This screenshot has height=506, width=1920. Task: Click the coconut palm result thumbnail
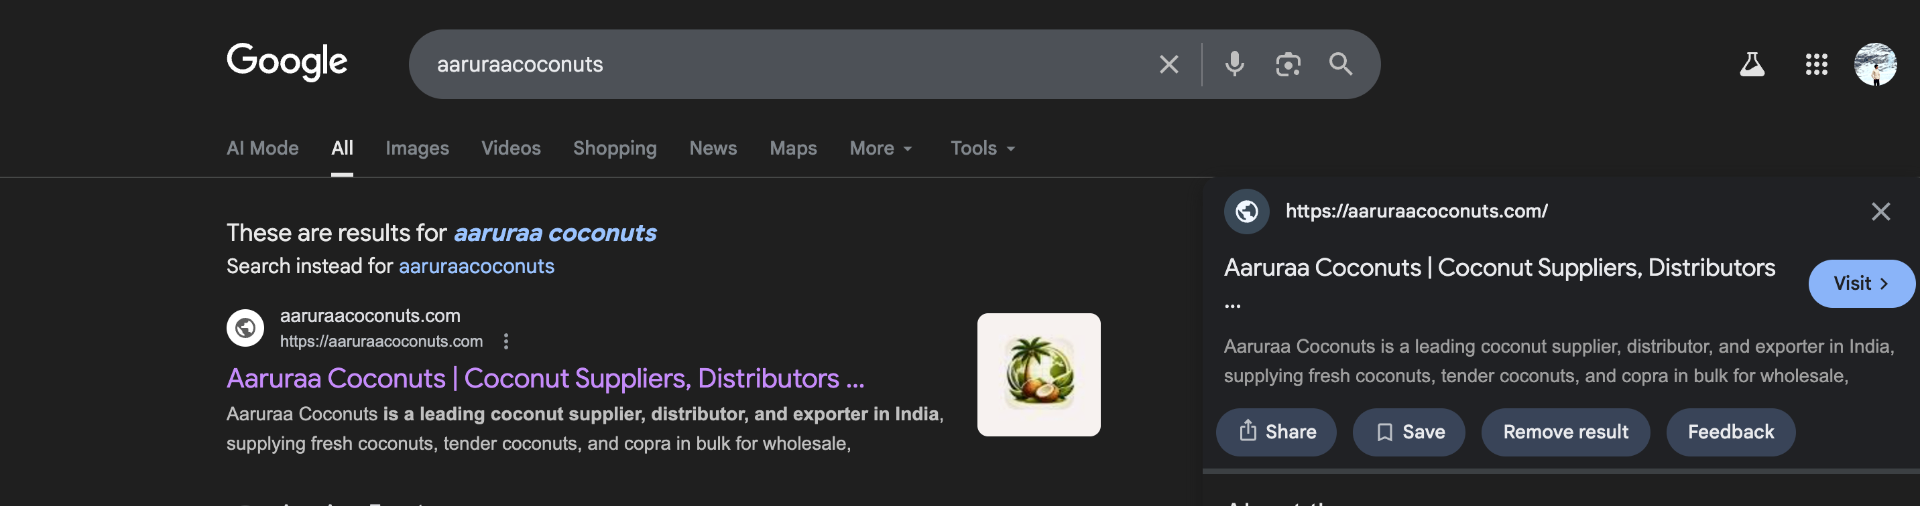point(1038,375)
